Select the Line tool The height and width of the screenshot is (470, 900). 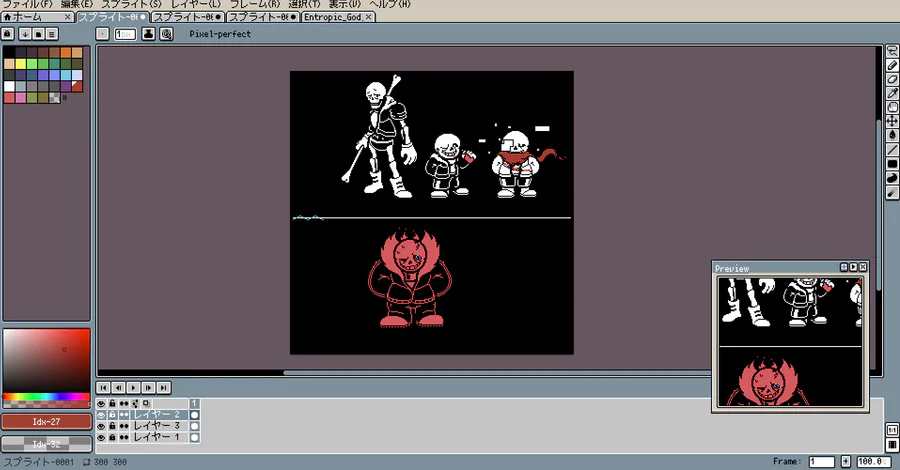(892, 149)
